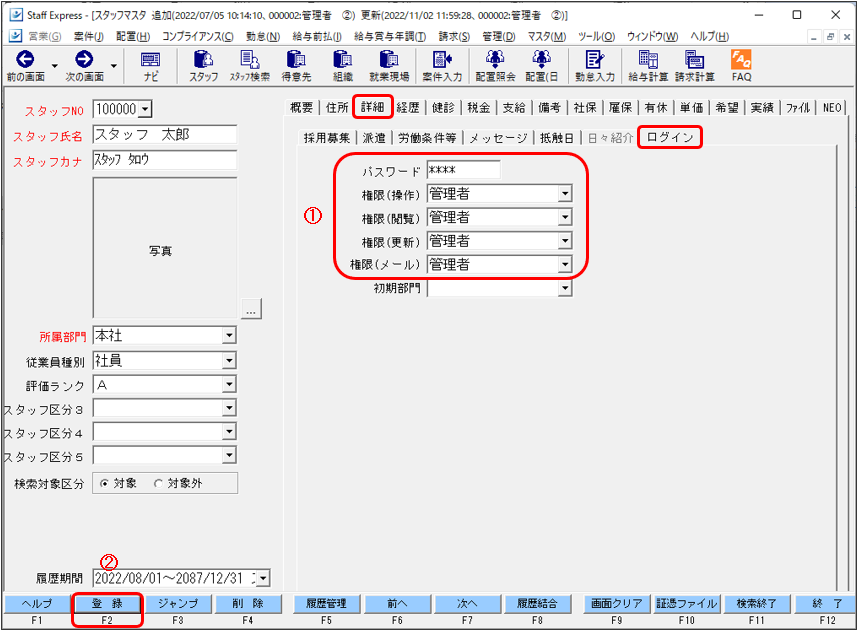This screenshot has width=858, height=632.
Task: Open the ツール(O) menu
Action: 596,37
